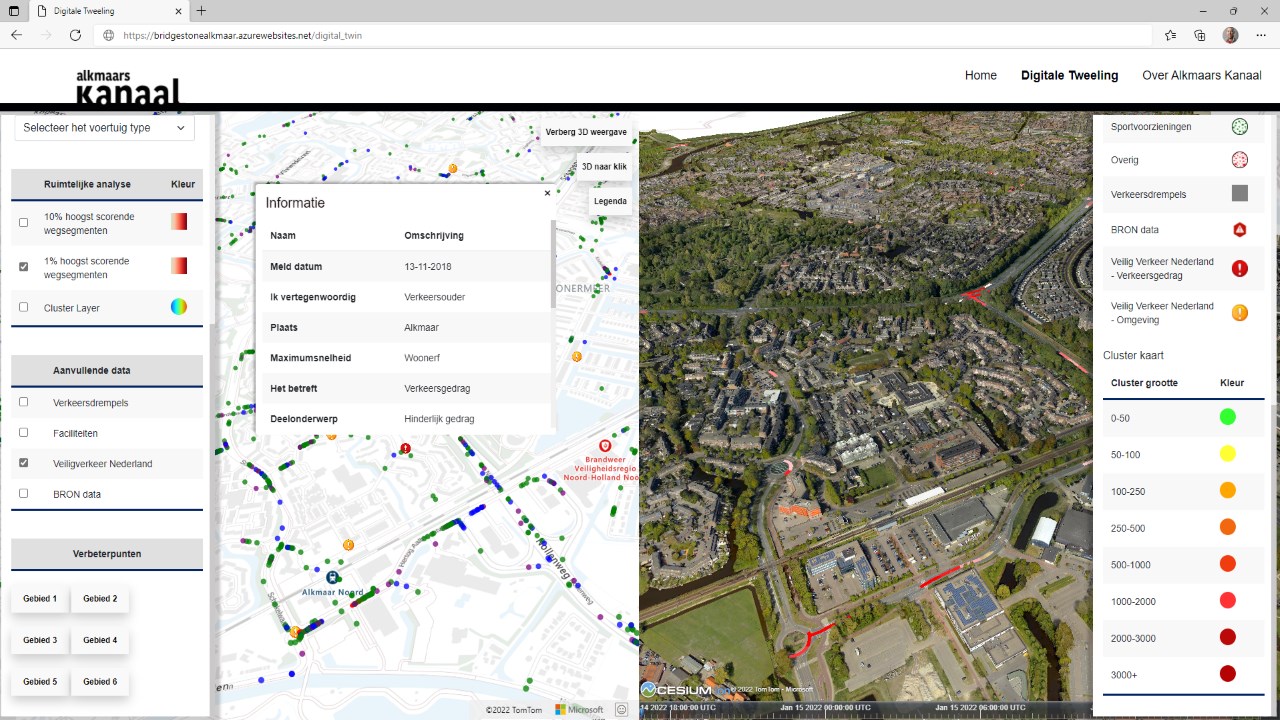Click the Alkmaar Noord train station map icon
Viewport: 1280px width, 720px height.
tap(332, 577)
